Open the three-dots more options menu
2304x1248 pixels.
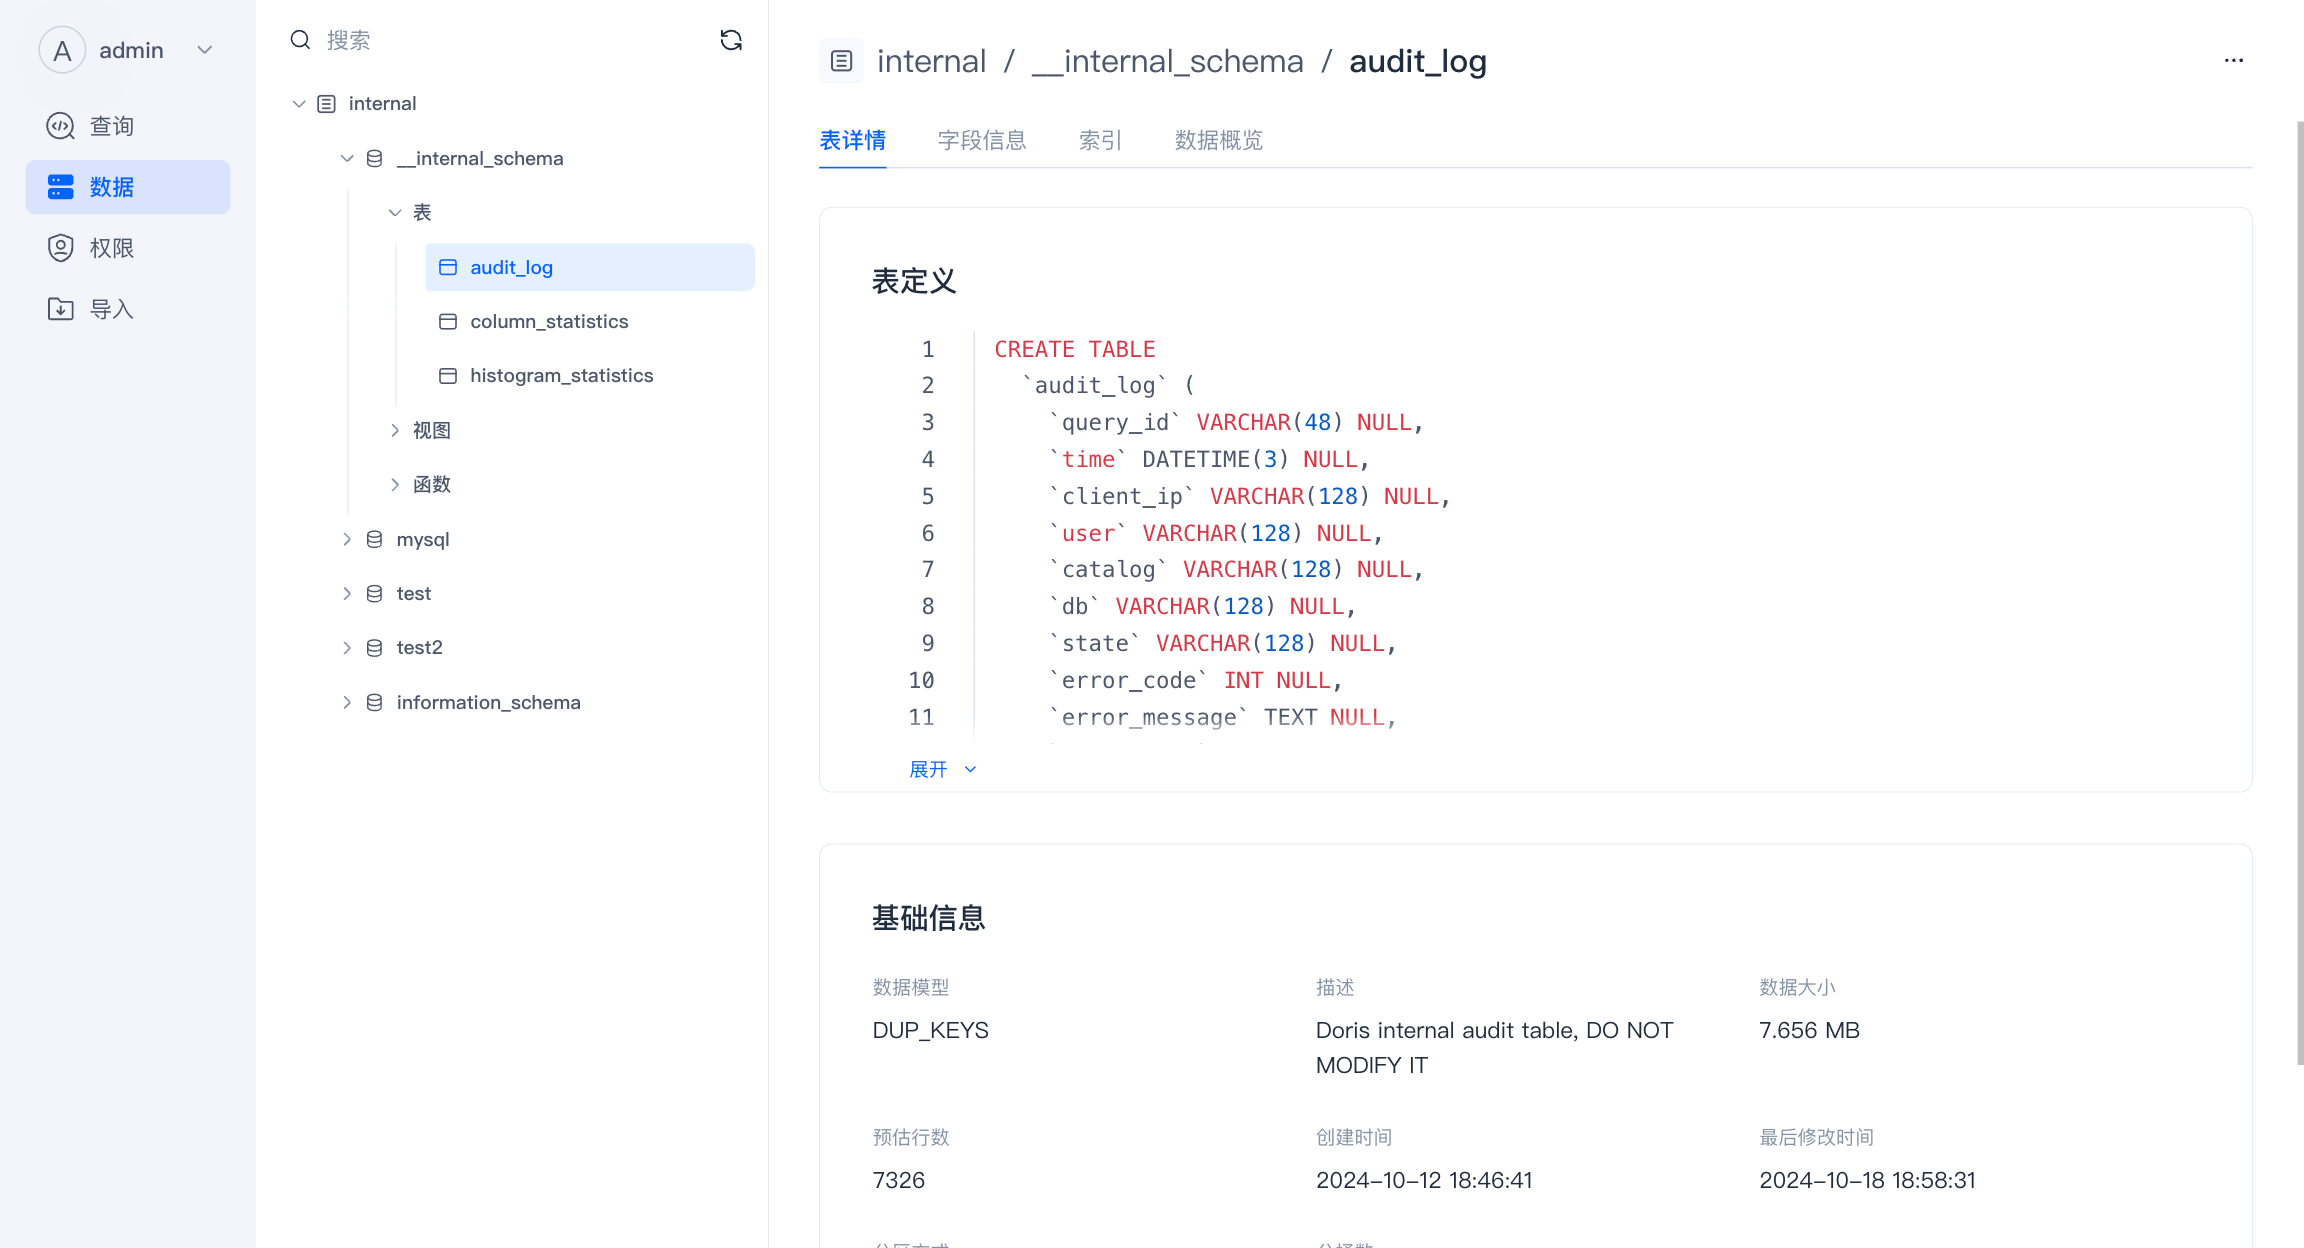(2233, 61)
